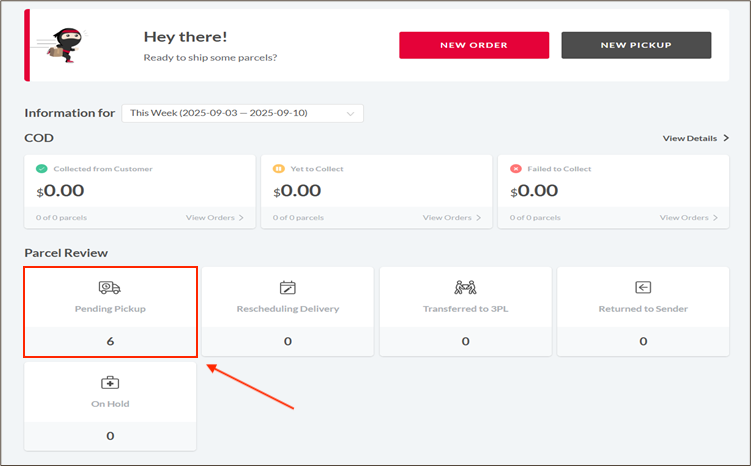
Task: Open View Orders under Collected from Customer
Action: coord(215,217)
